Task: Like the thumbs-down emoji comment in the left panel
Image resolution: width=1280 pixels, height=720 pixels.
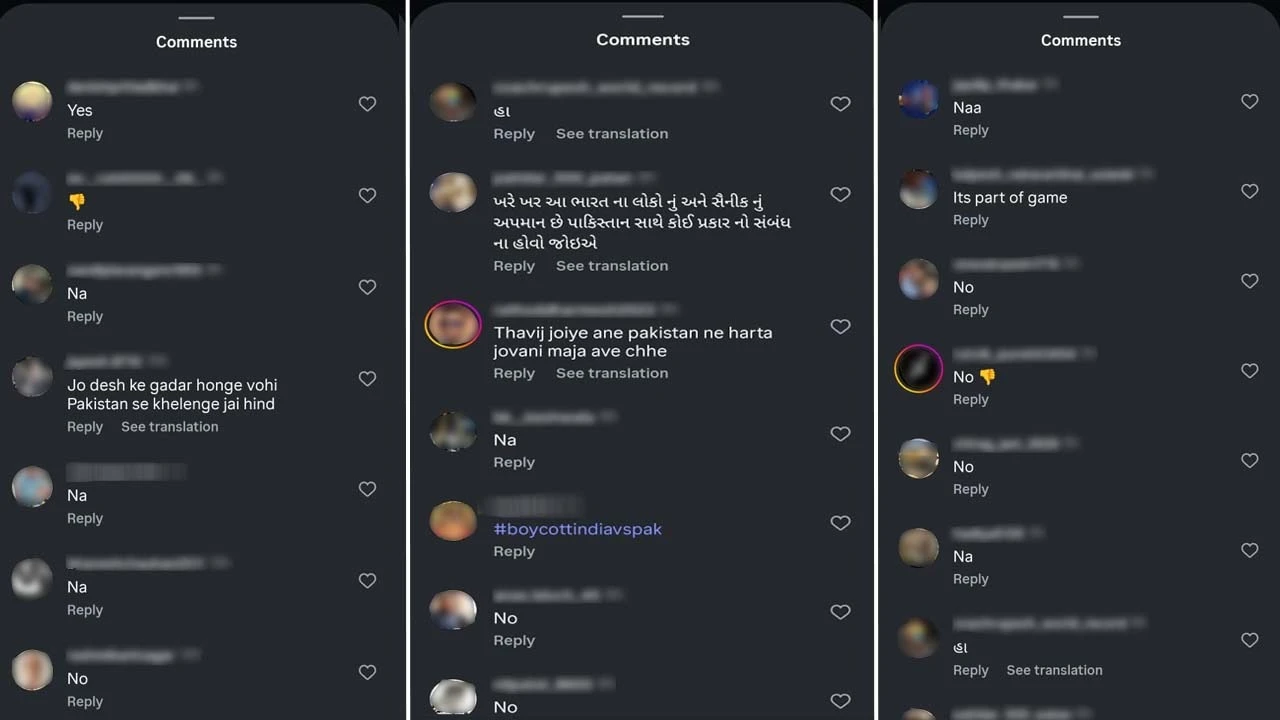Action: tap(367, 196)
